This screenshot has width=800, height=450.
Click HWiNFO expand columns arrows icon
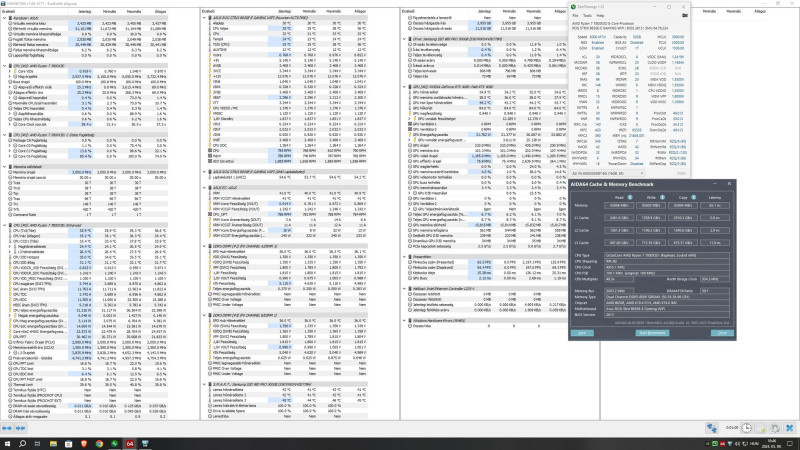tap(7, 428)
